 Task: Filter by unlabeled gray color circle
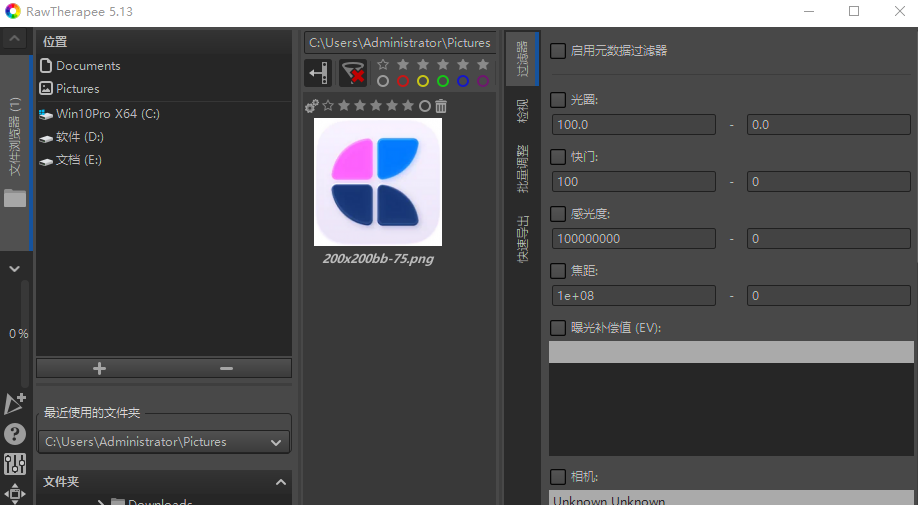pyautogui.click(x=383, y=81)
